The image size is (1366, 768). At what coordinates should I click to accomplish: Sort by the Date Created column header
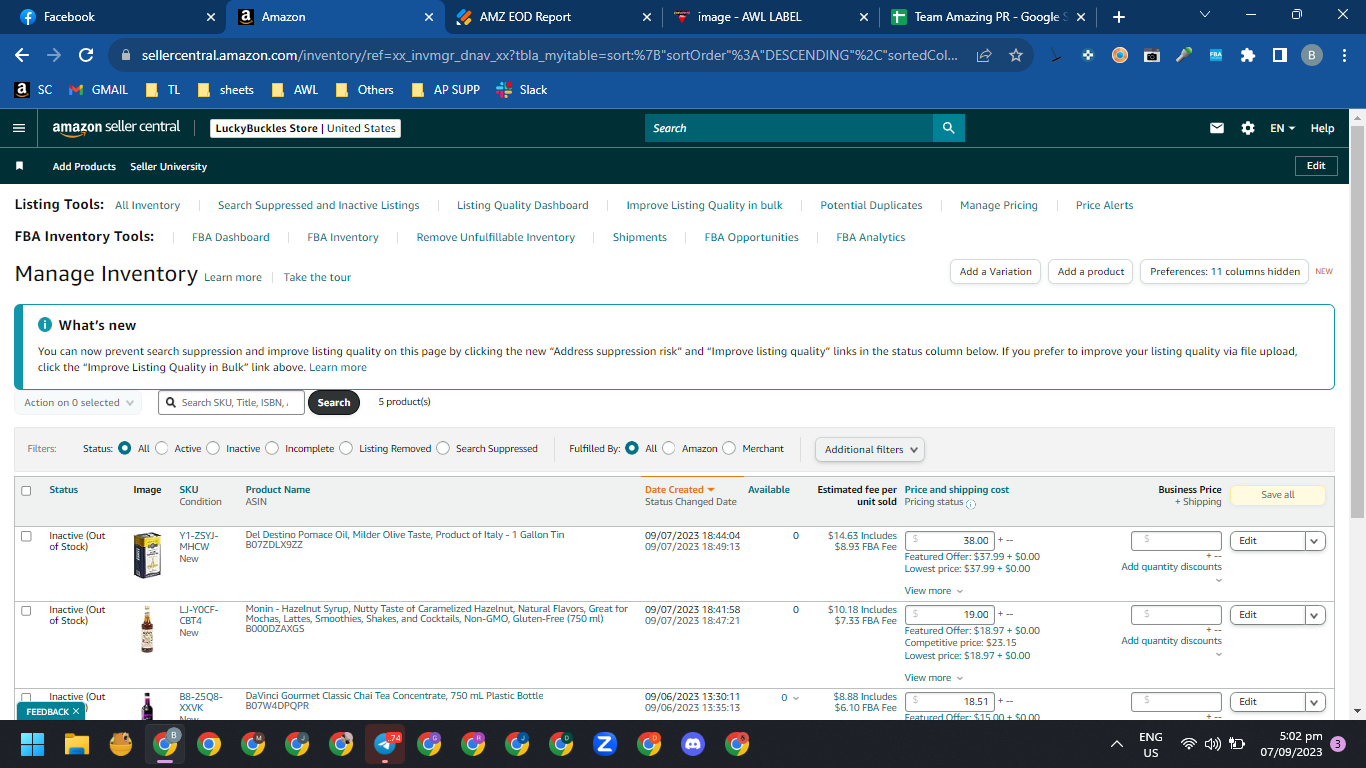[x=680, y=490]
